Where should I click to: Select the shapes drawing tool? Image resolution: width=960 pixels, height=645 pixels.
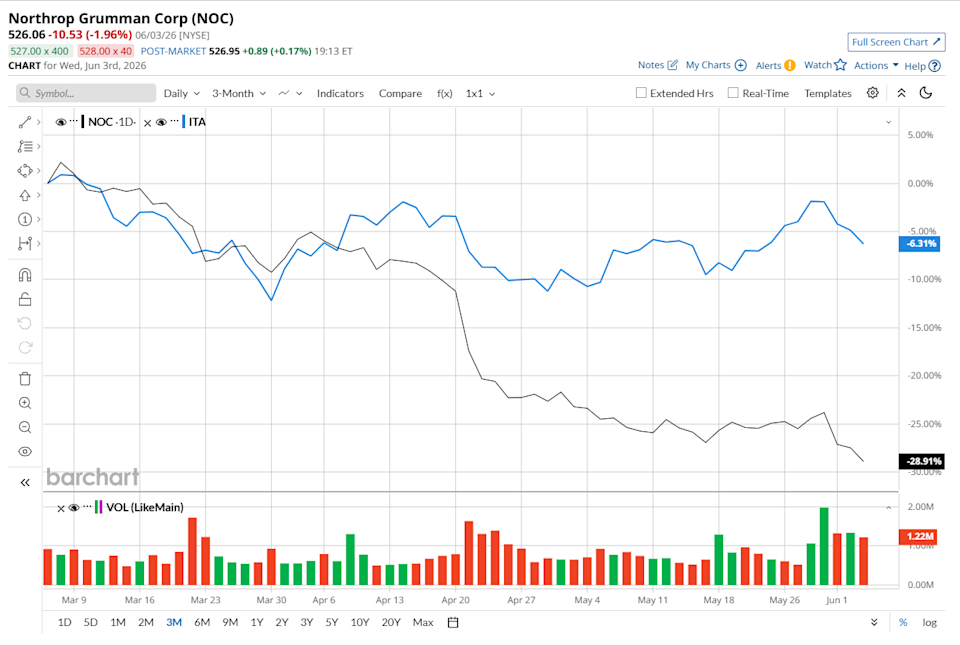click(x=24, y=171)
